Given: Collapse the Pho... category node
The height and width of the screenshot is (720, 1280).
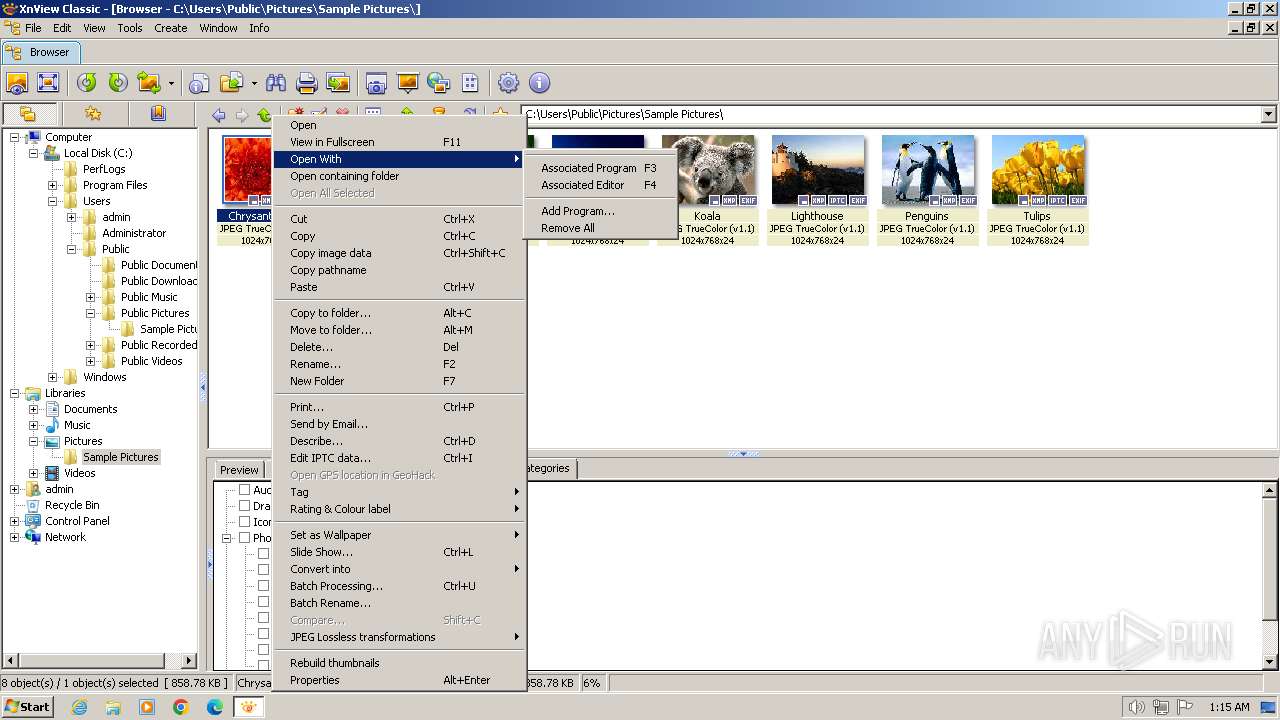Looking at the screenshot, I should pos(227,538).
